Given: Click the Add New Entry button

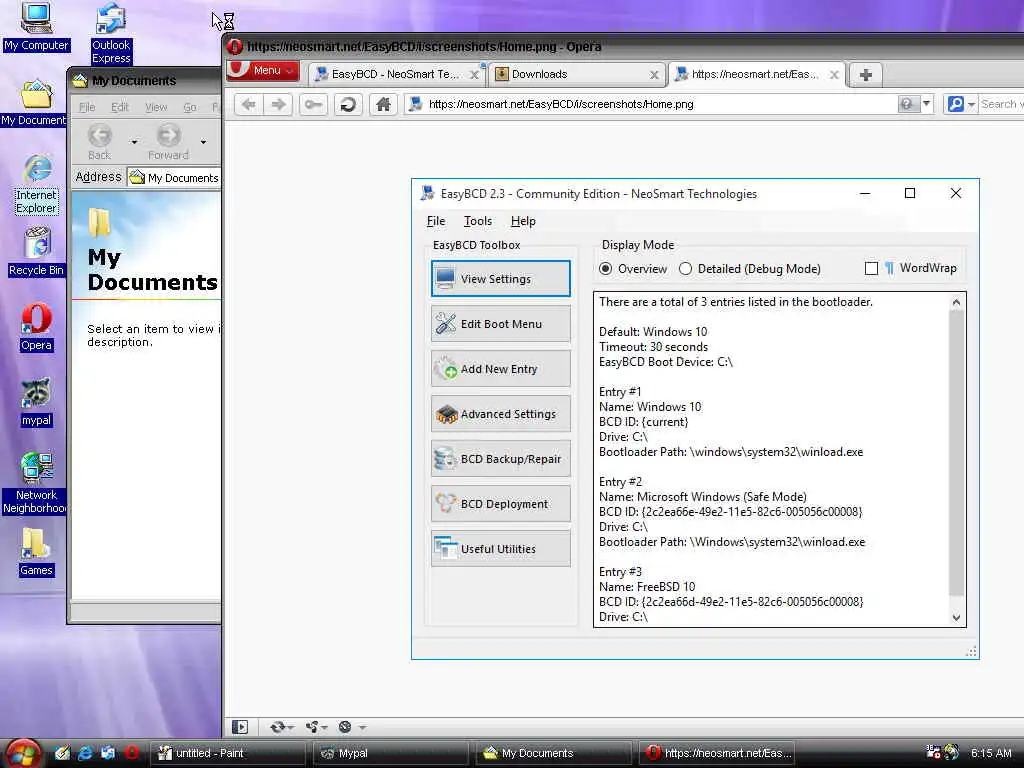Looking at the screenshot, I should pos(501,369).
